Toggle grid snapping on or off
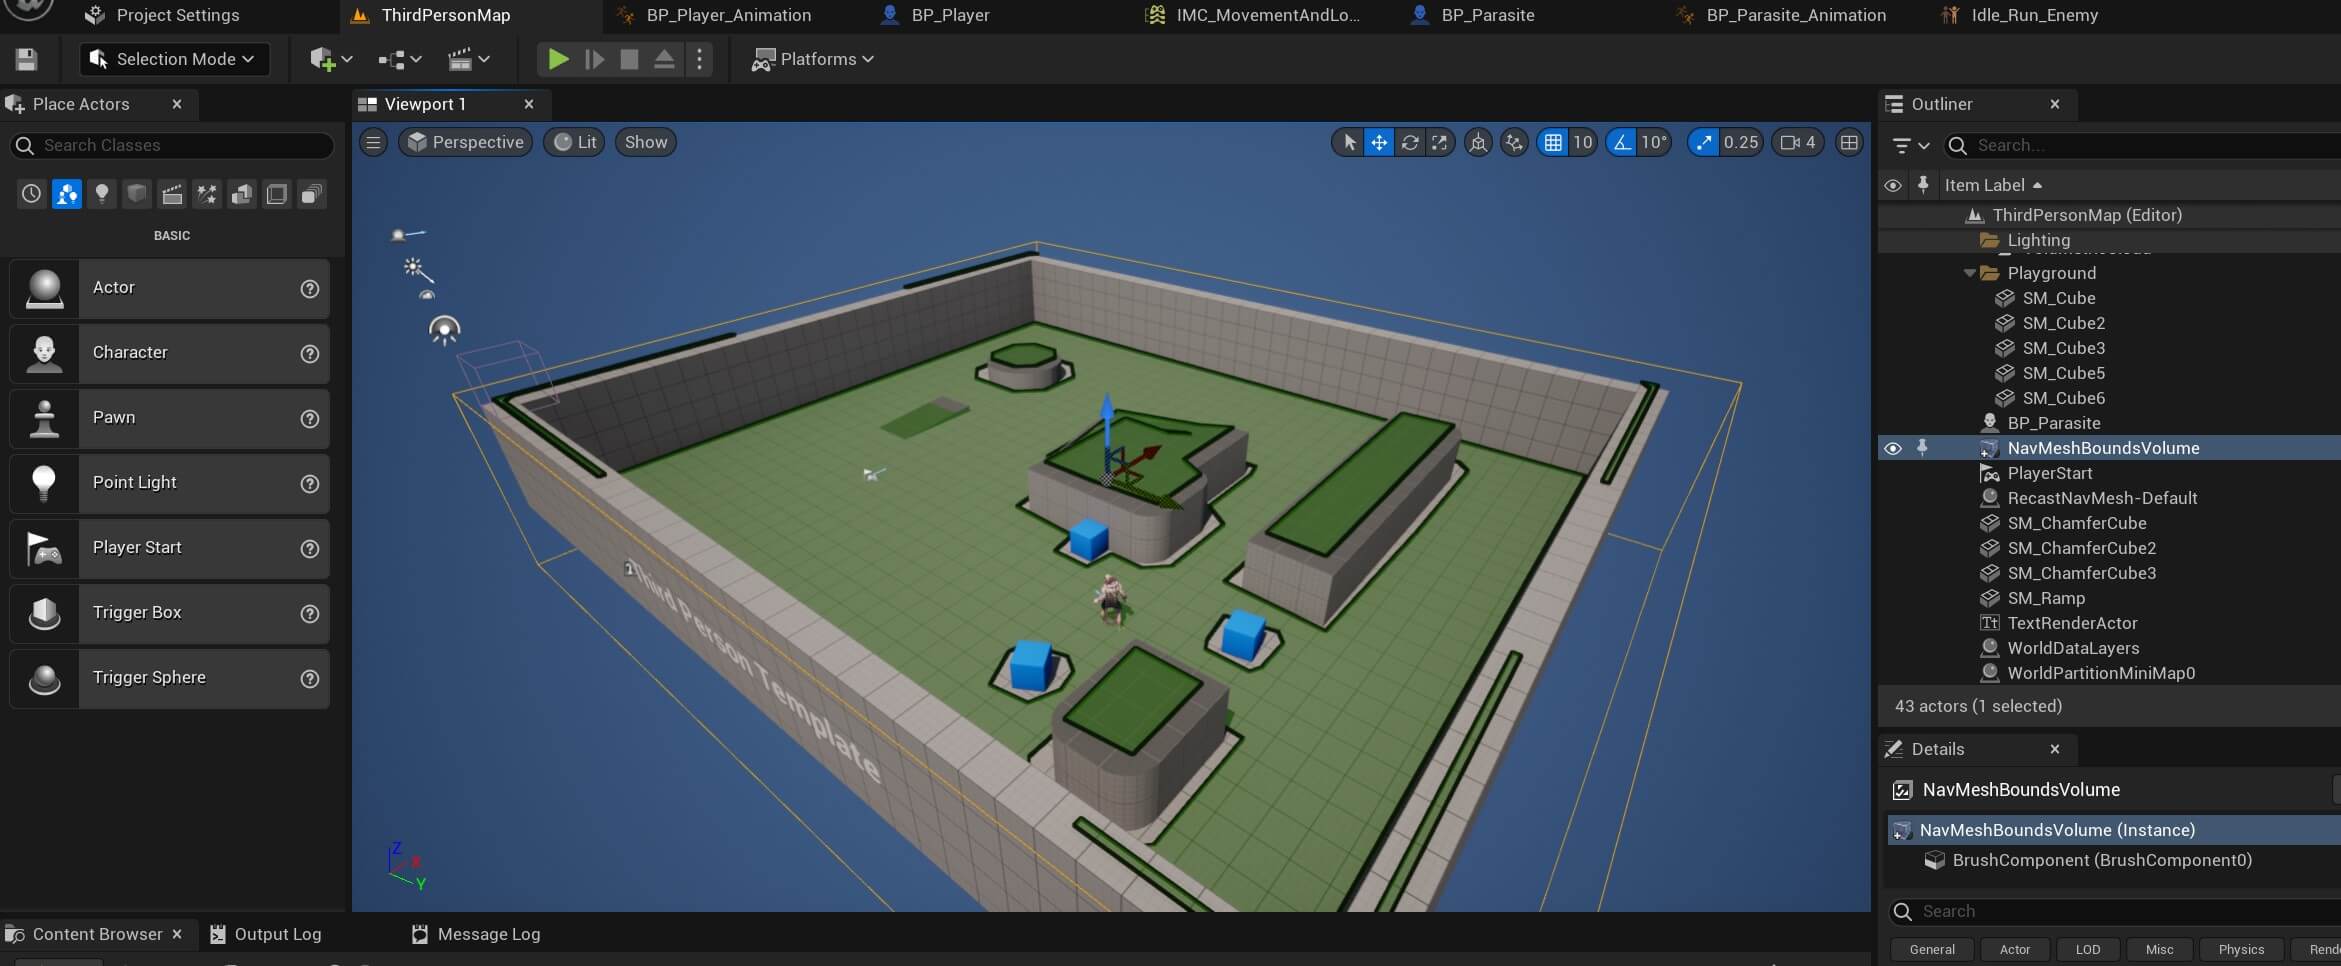2341x966 pixels. 1553,142
